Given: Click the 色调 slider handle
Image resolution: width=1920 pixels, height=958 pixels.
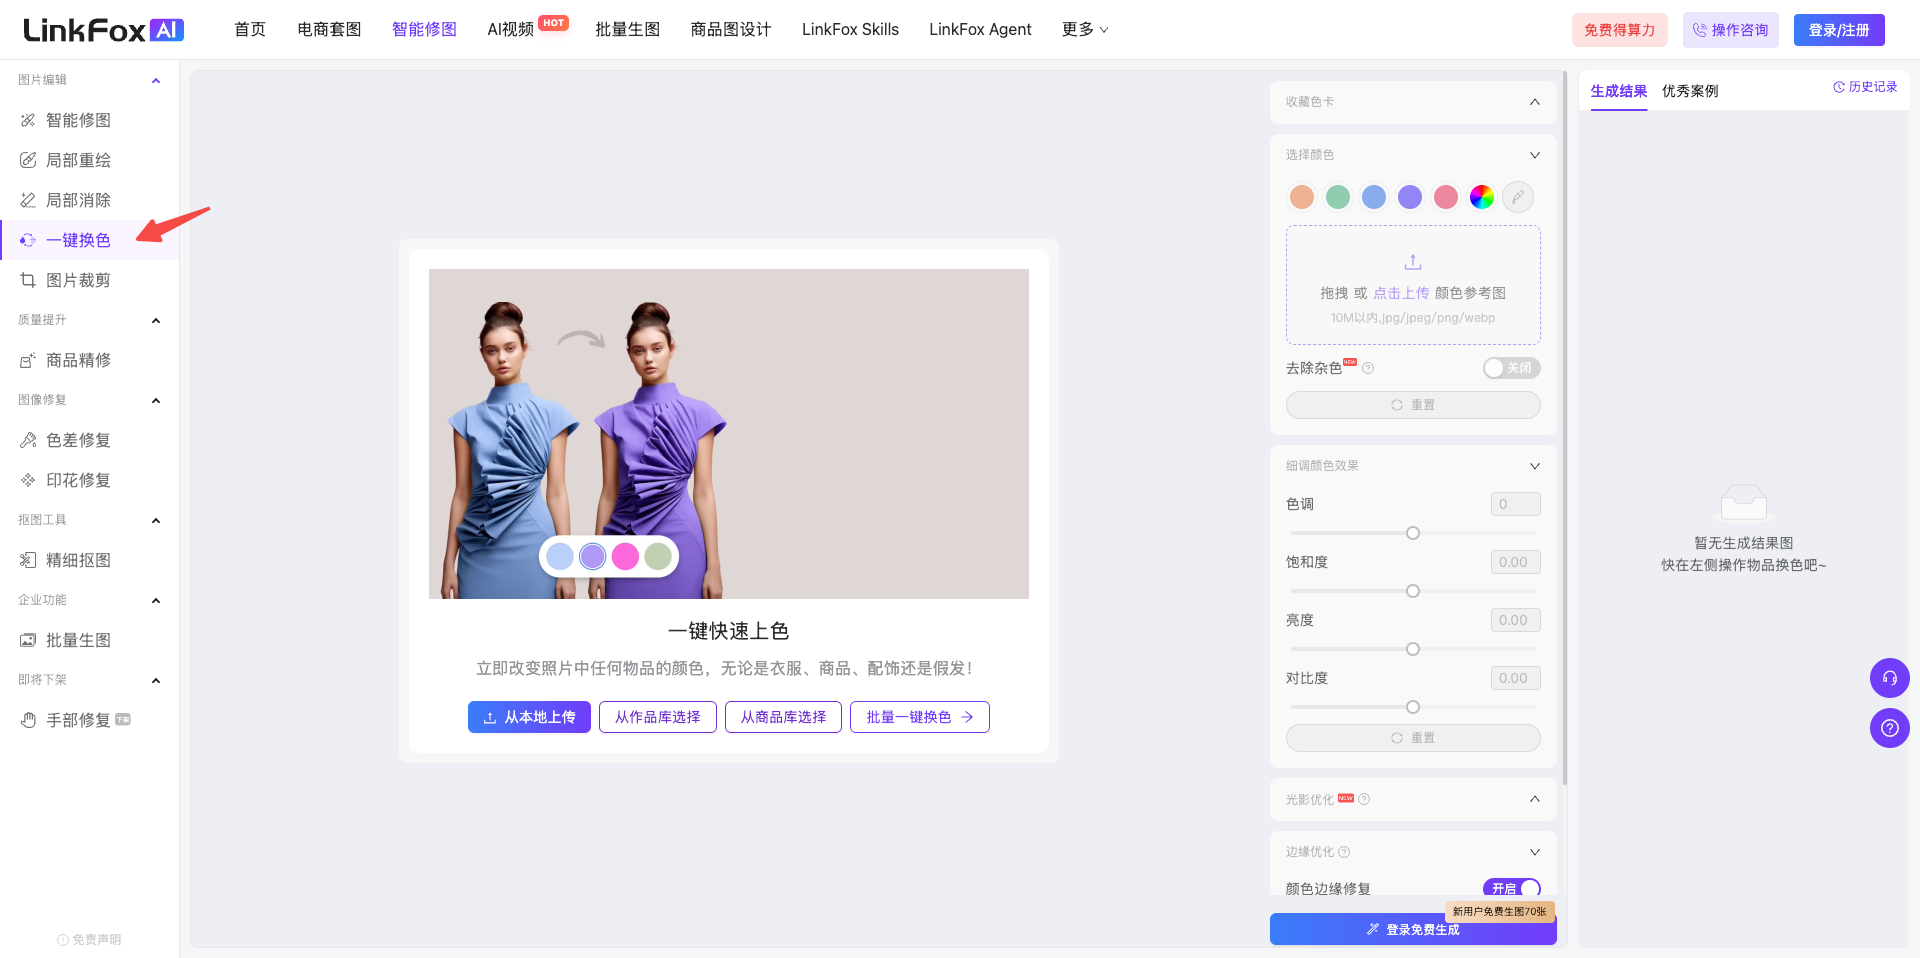Looking at the screenshot, I should (x=1413, y=533).
